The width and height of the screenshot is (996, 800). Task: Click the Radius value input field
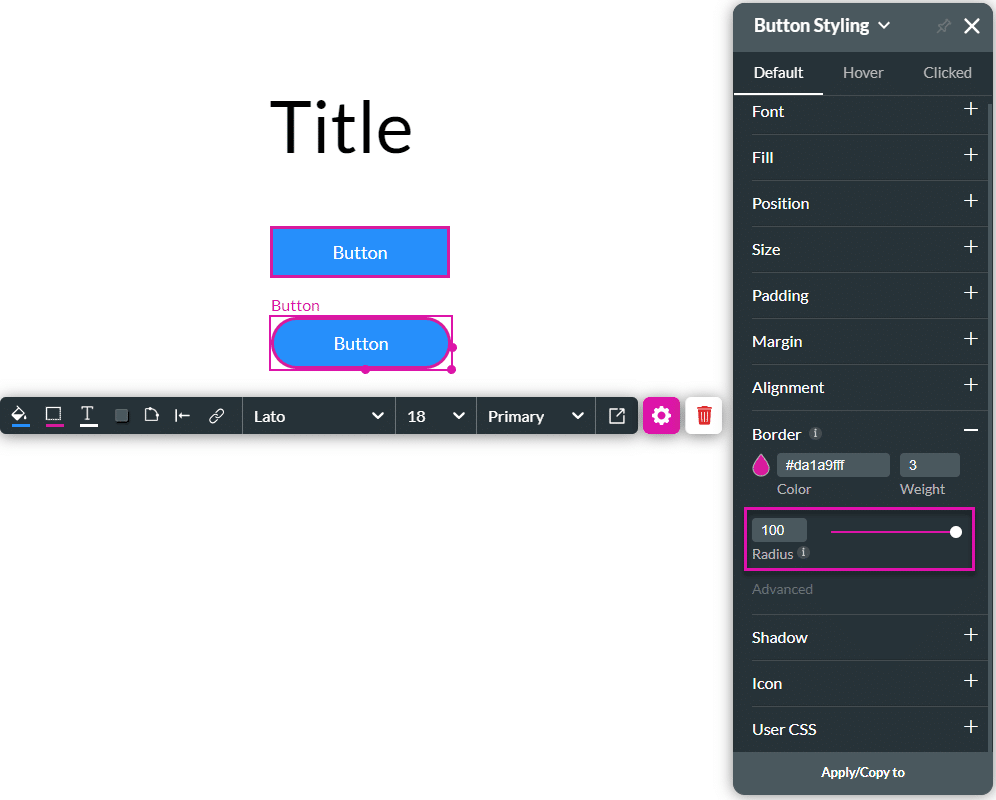coord(779,530)
